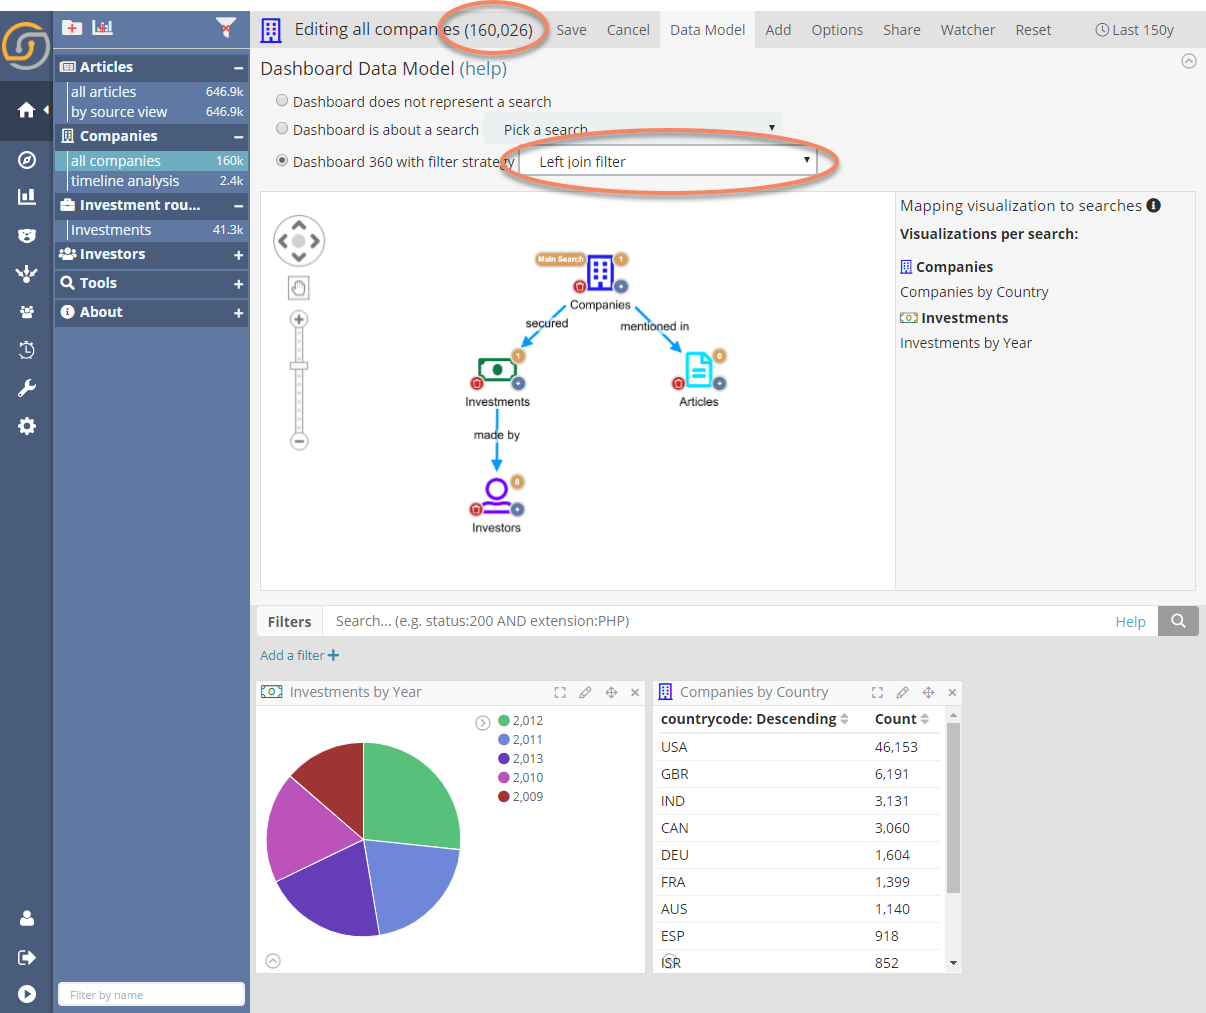The image size is (1206, 1013).
Task: Select 'Dashboard is about a search' radio
Action: pos(282,129)
